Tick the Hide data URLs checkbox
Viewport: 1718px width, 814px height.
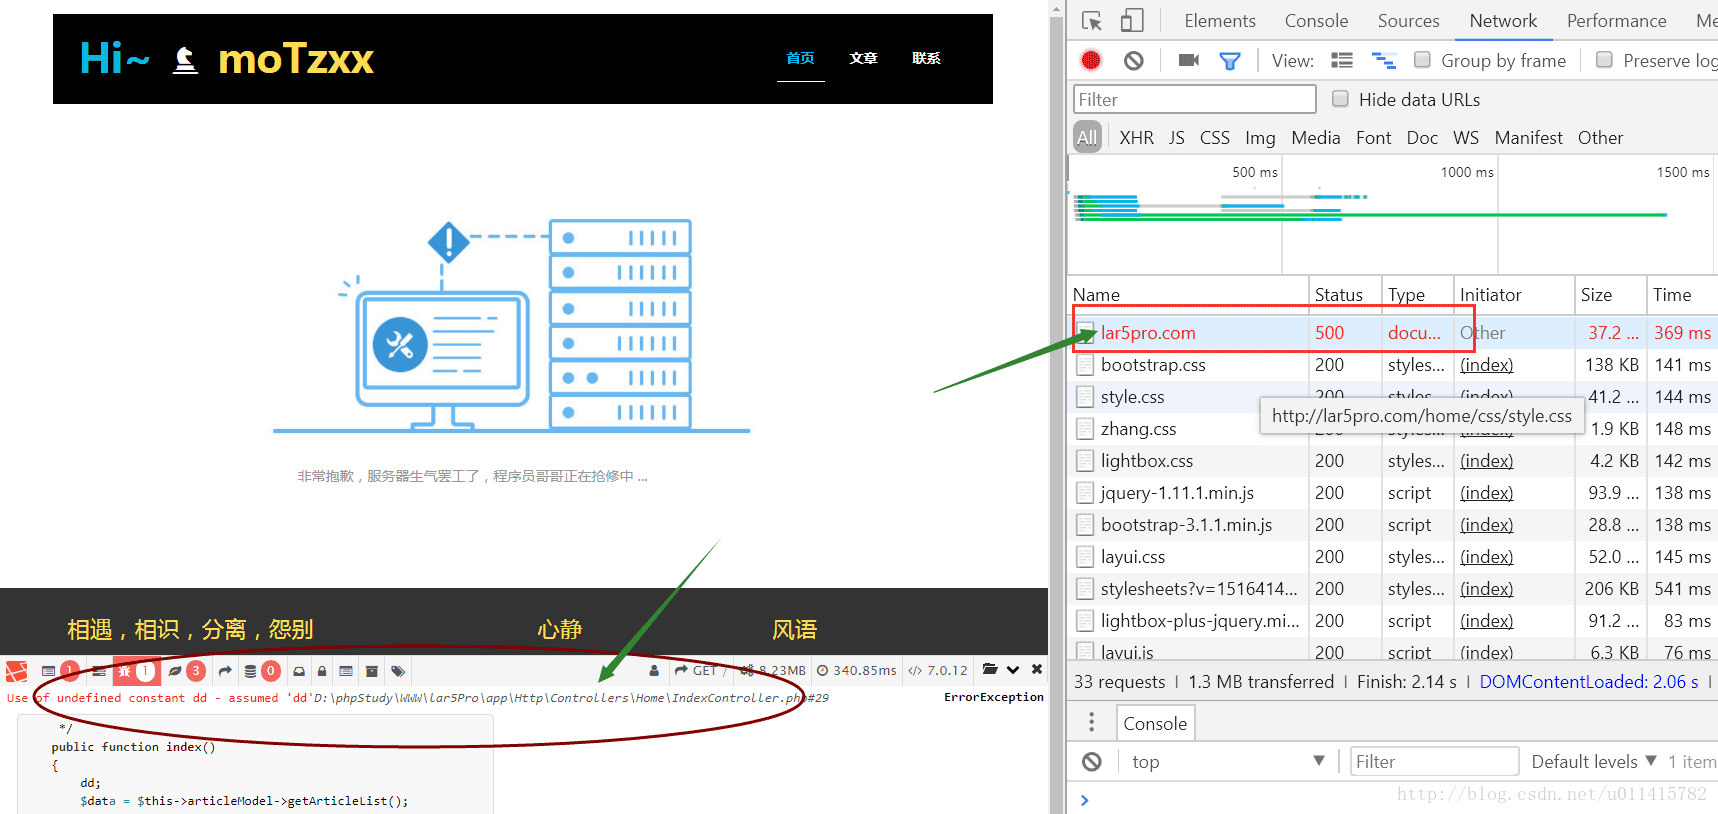coord(1340,99)
